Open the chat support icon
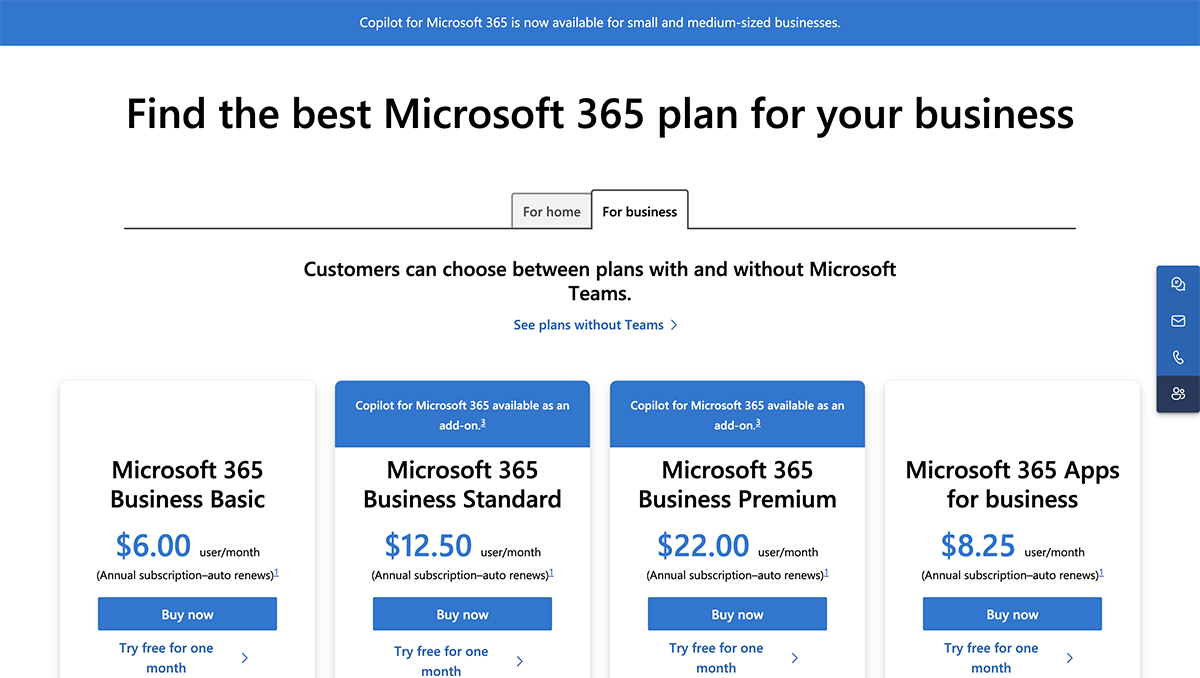1200x678 pixels. click(x=1177, y=283)
